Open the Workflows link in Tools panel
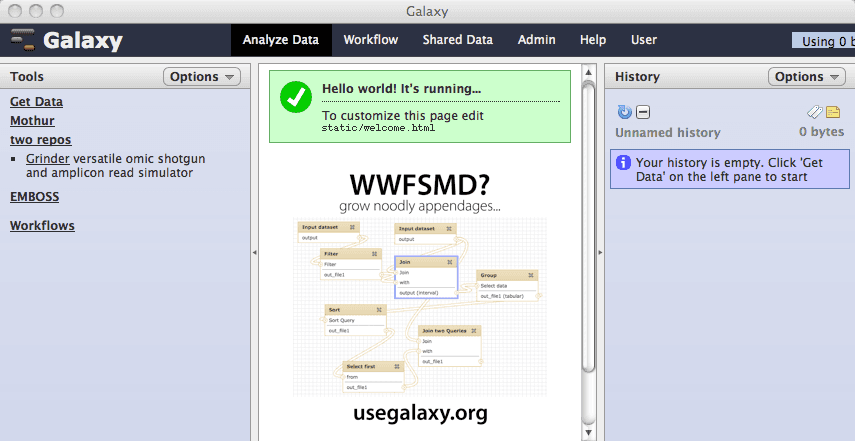Image resolution: width=855 pixels, height=441 pixels. (x=42, y=226)
